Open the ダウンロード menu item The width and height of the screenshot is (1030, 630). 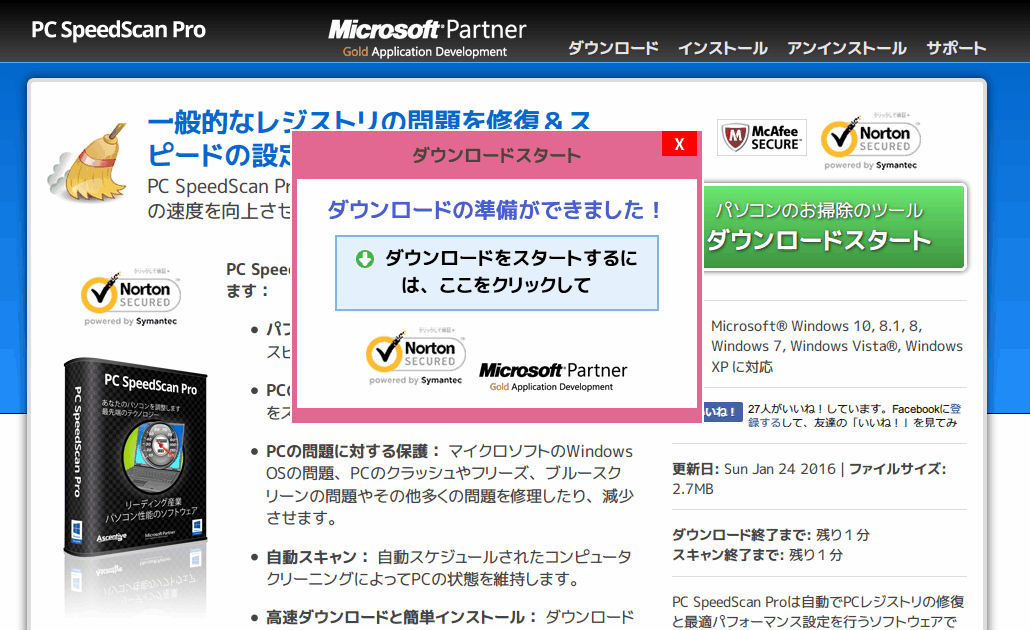[612, 47]
